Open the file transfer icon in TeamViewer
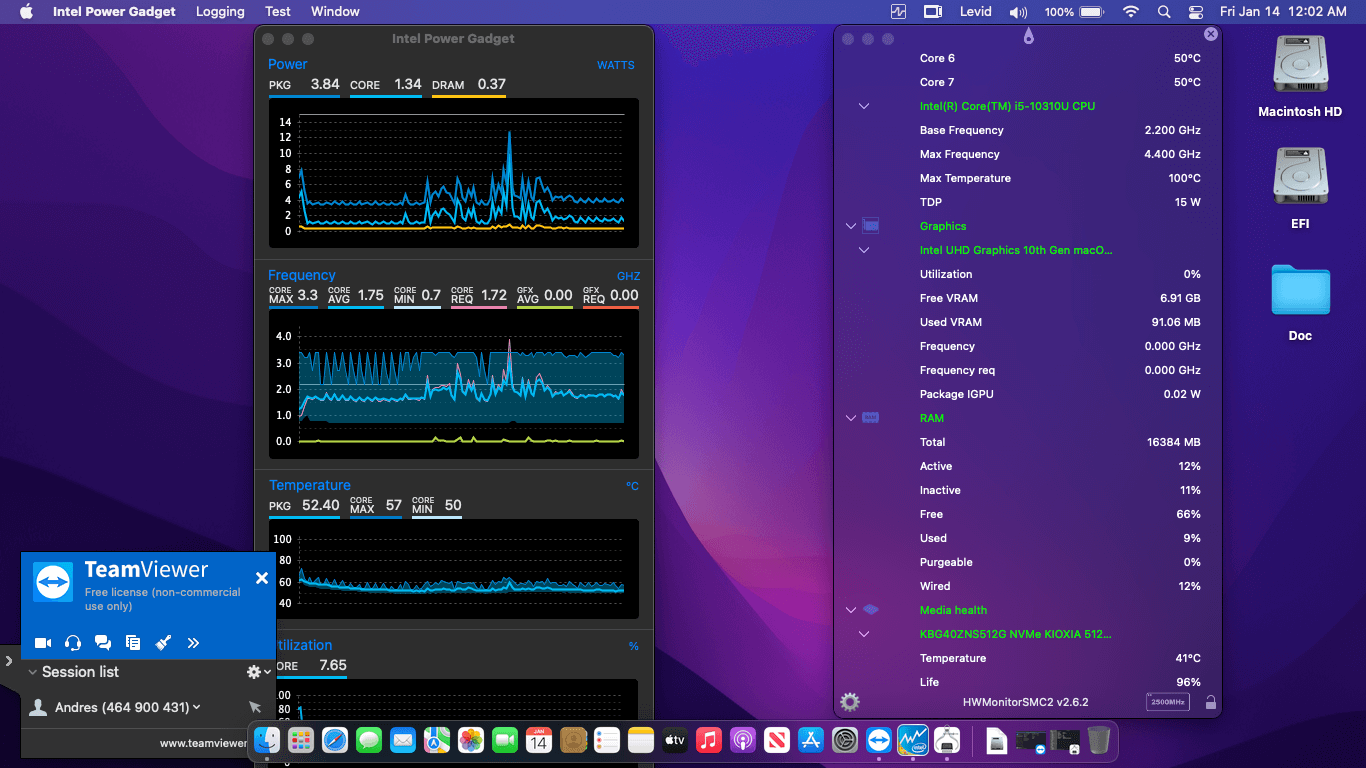1366x768 pixels. tap(133, 643)
